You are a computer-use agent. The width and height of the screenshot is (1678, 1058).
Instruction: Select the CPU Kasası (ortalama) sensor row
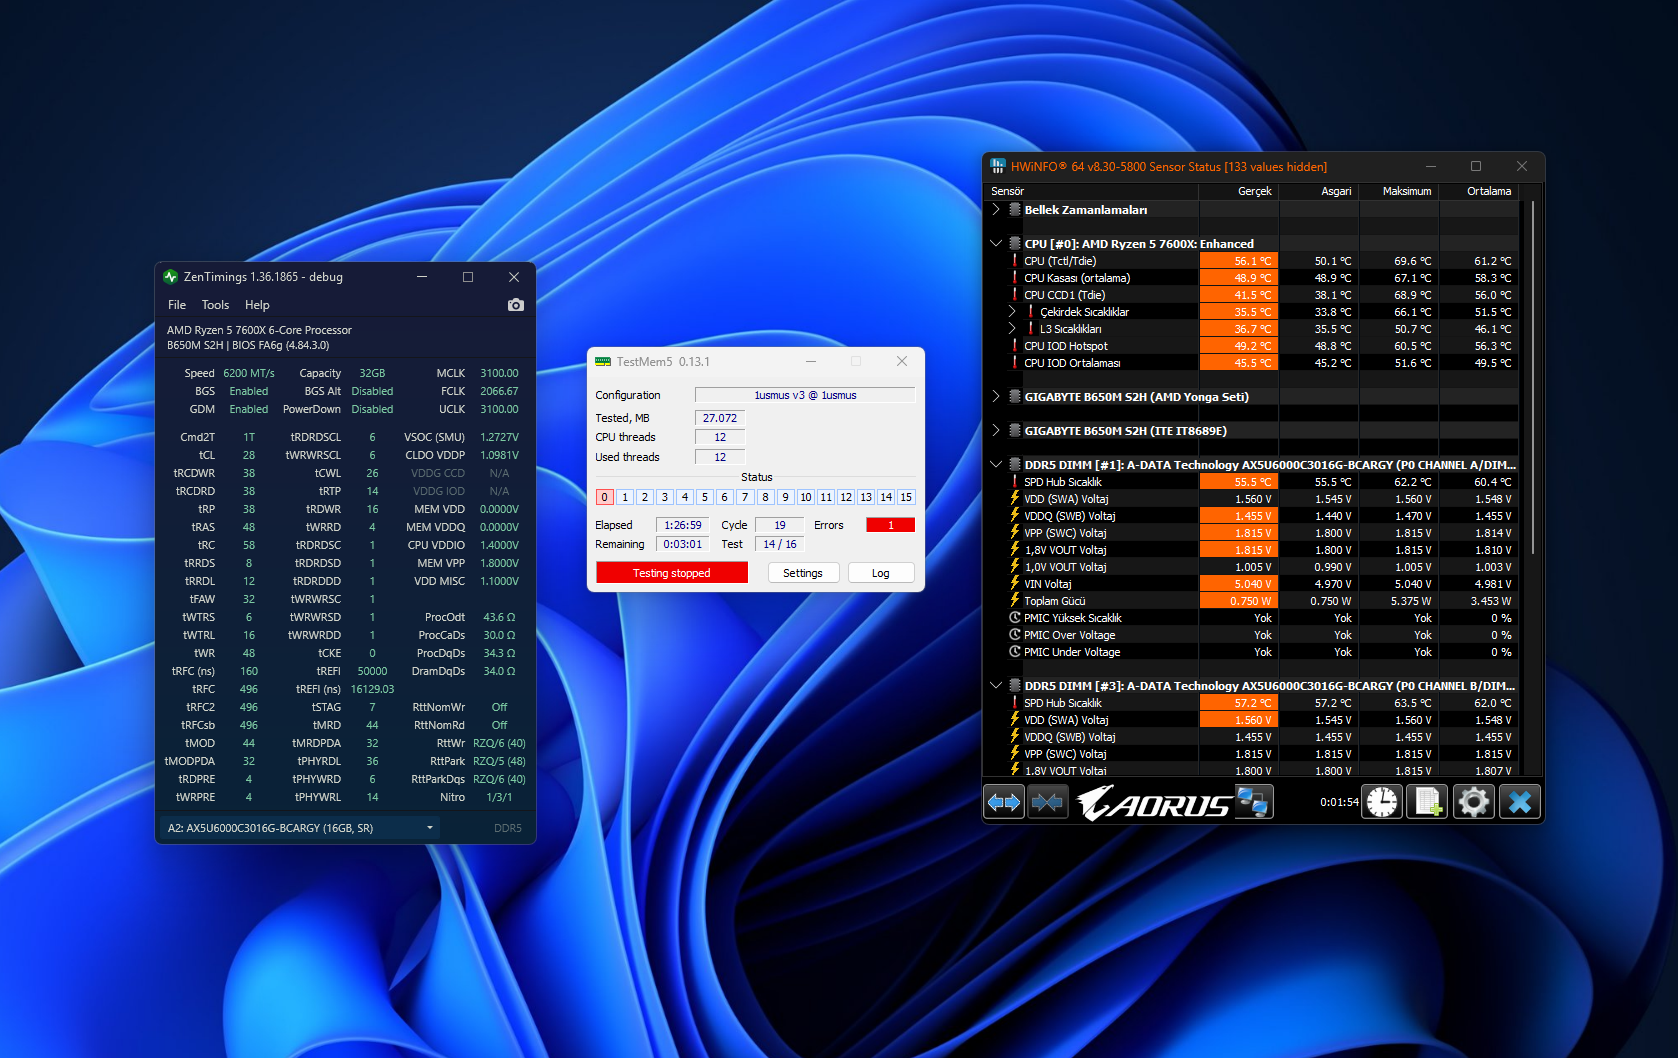(x=1252, y=278)
